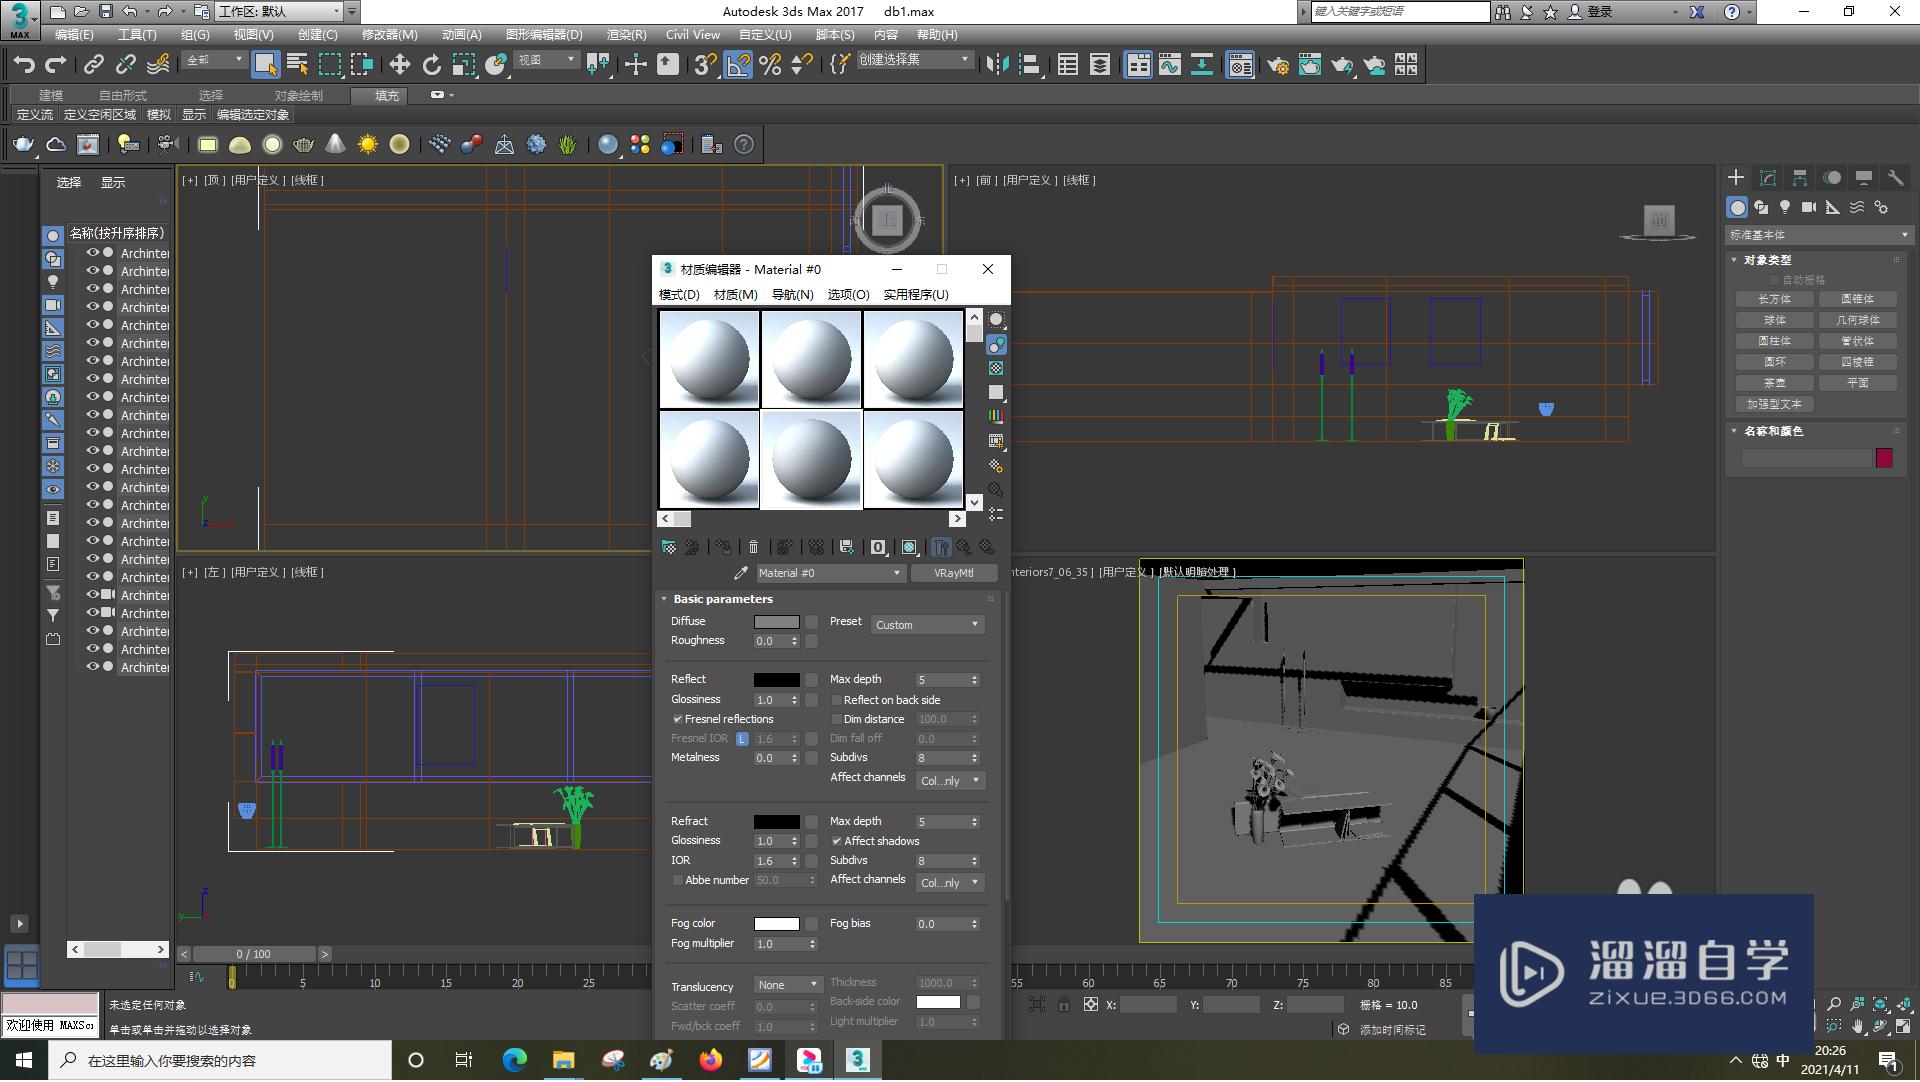Uncheck Affect shadows option
The height and width of the screenshot is (1082, 1920).
837,841
